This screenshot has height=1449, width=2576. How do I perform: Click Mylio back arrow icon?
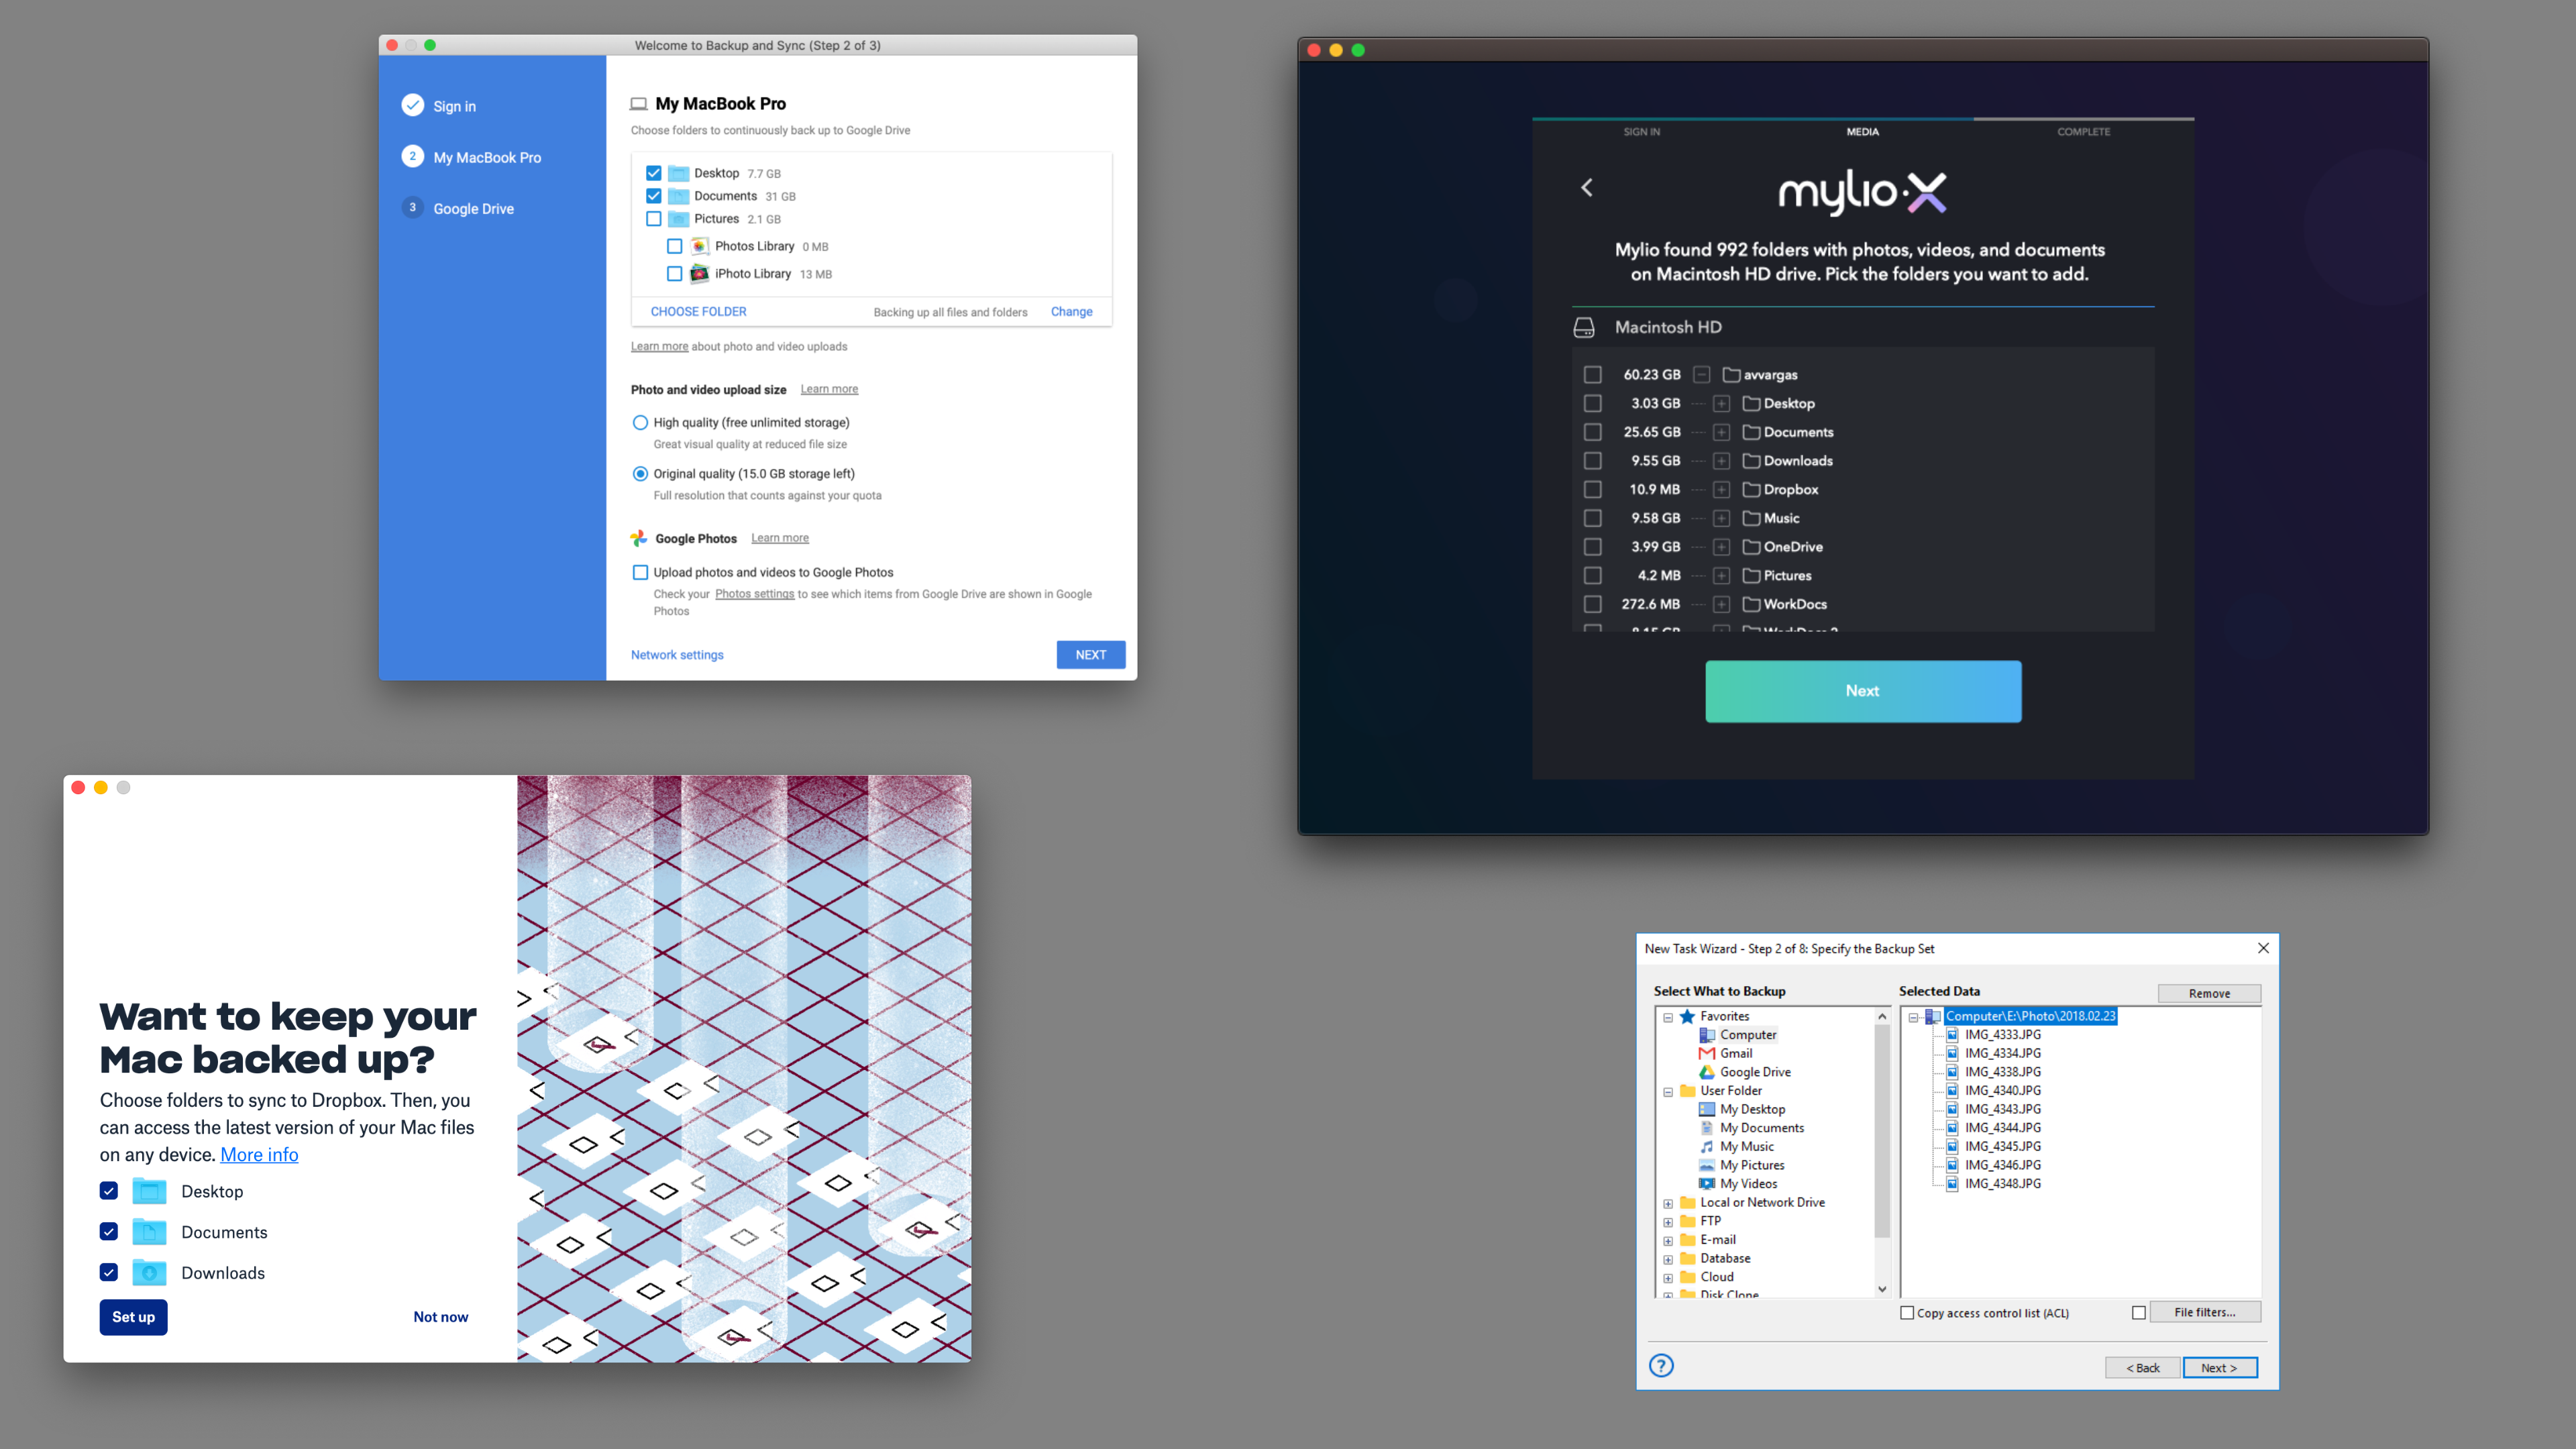click(x=1587, y=188)
